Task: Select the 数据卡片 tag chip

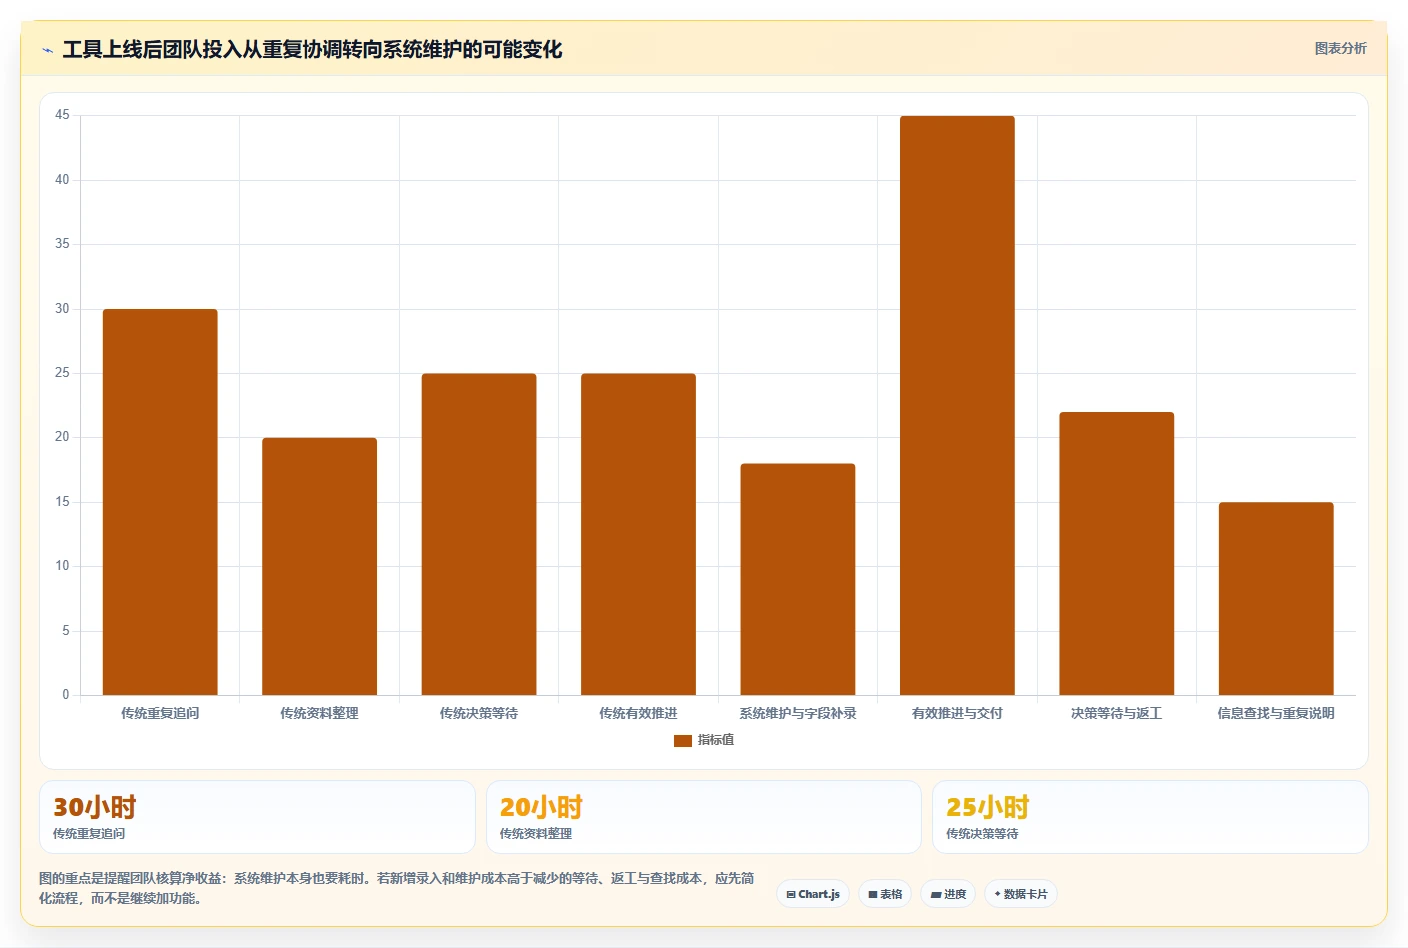Action: pos(1021,894)
